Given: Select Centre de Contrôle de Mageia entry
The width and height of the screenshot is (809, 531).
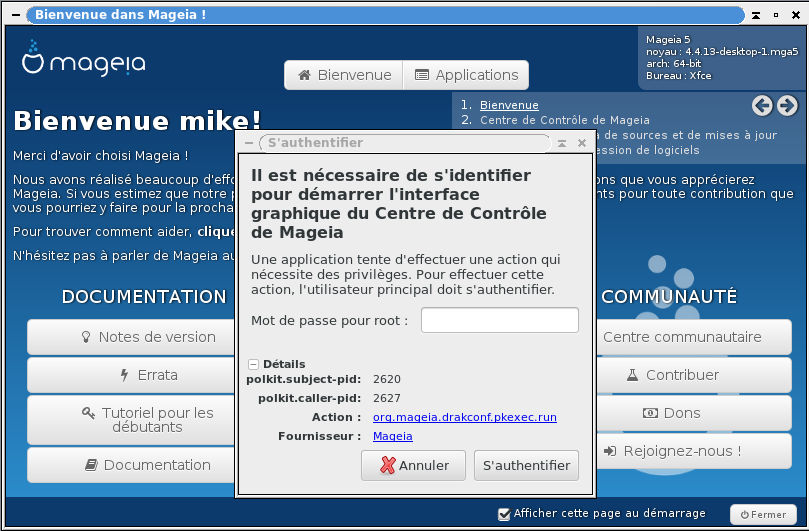Looking at the screenshot, I should pos(564,120).
